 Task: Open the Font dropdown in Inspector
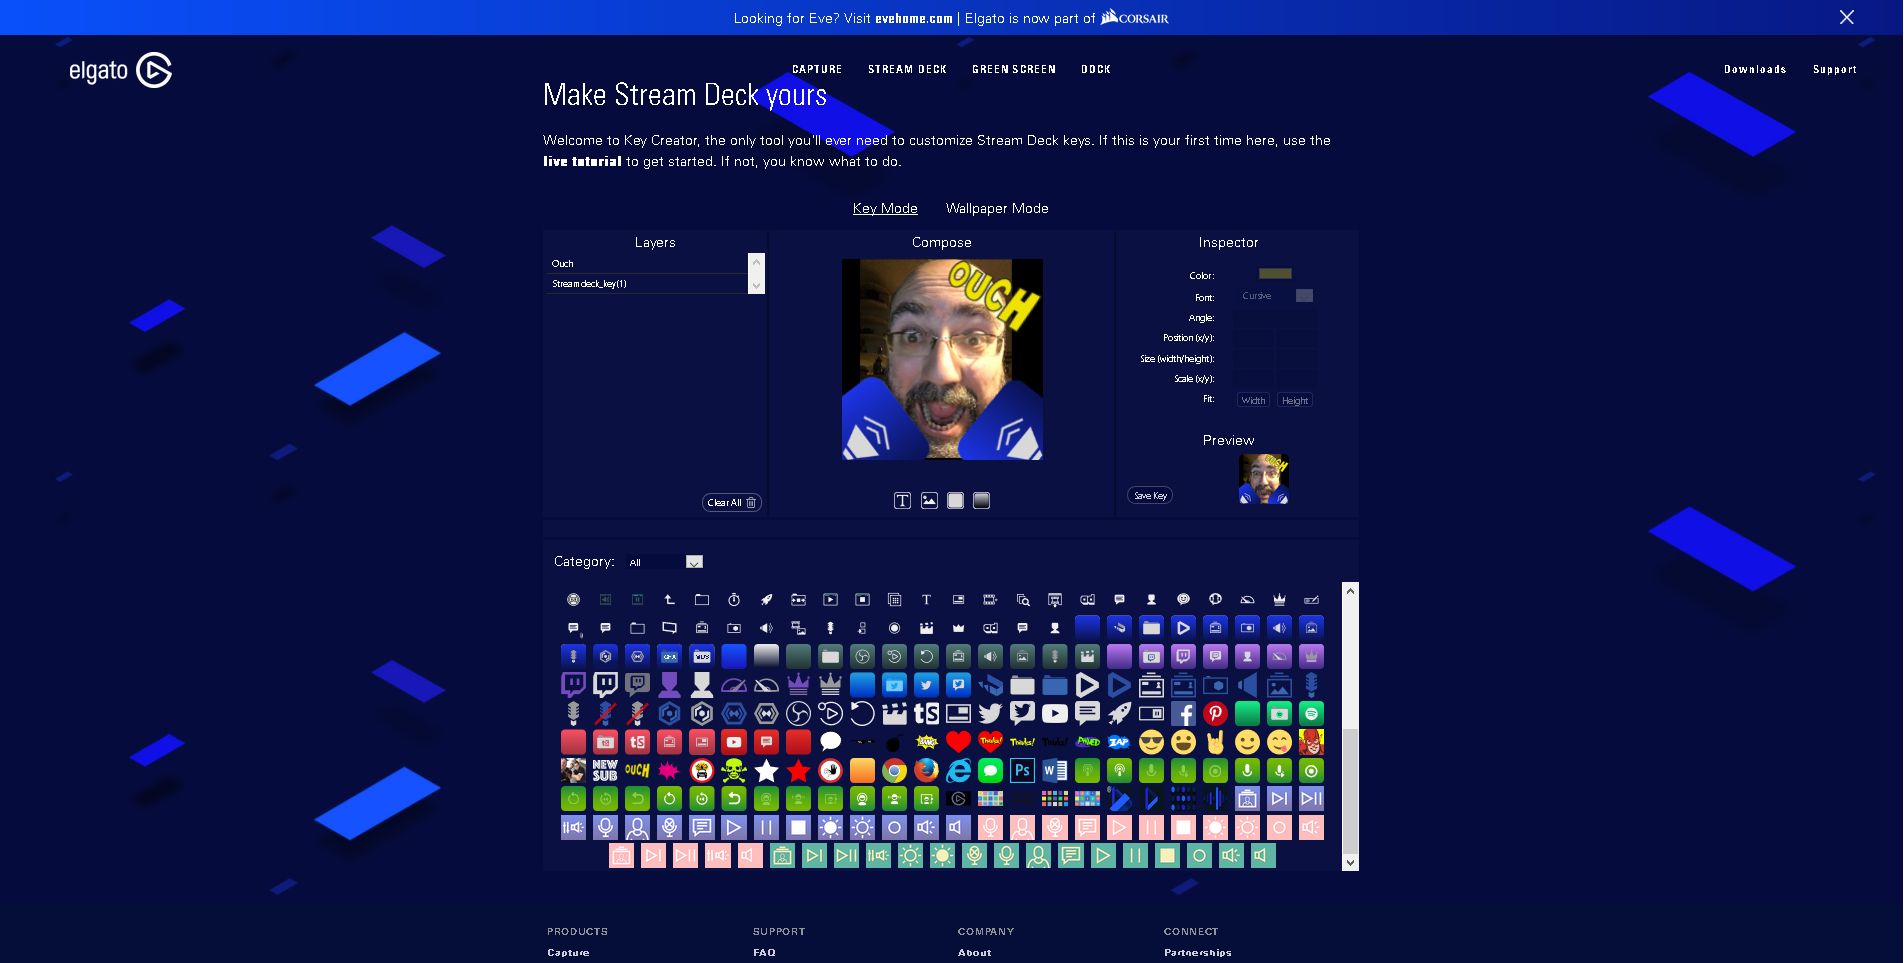click(1276, 296)
